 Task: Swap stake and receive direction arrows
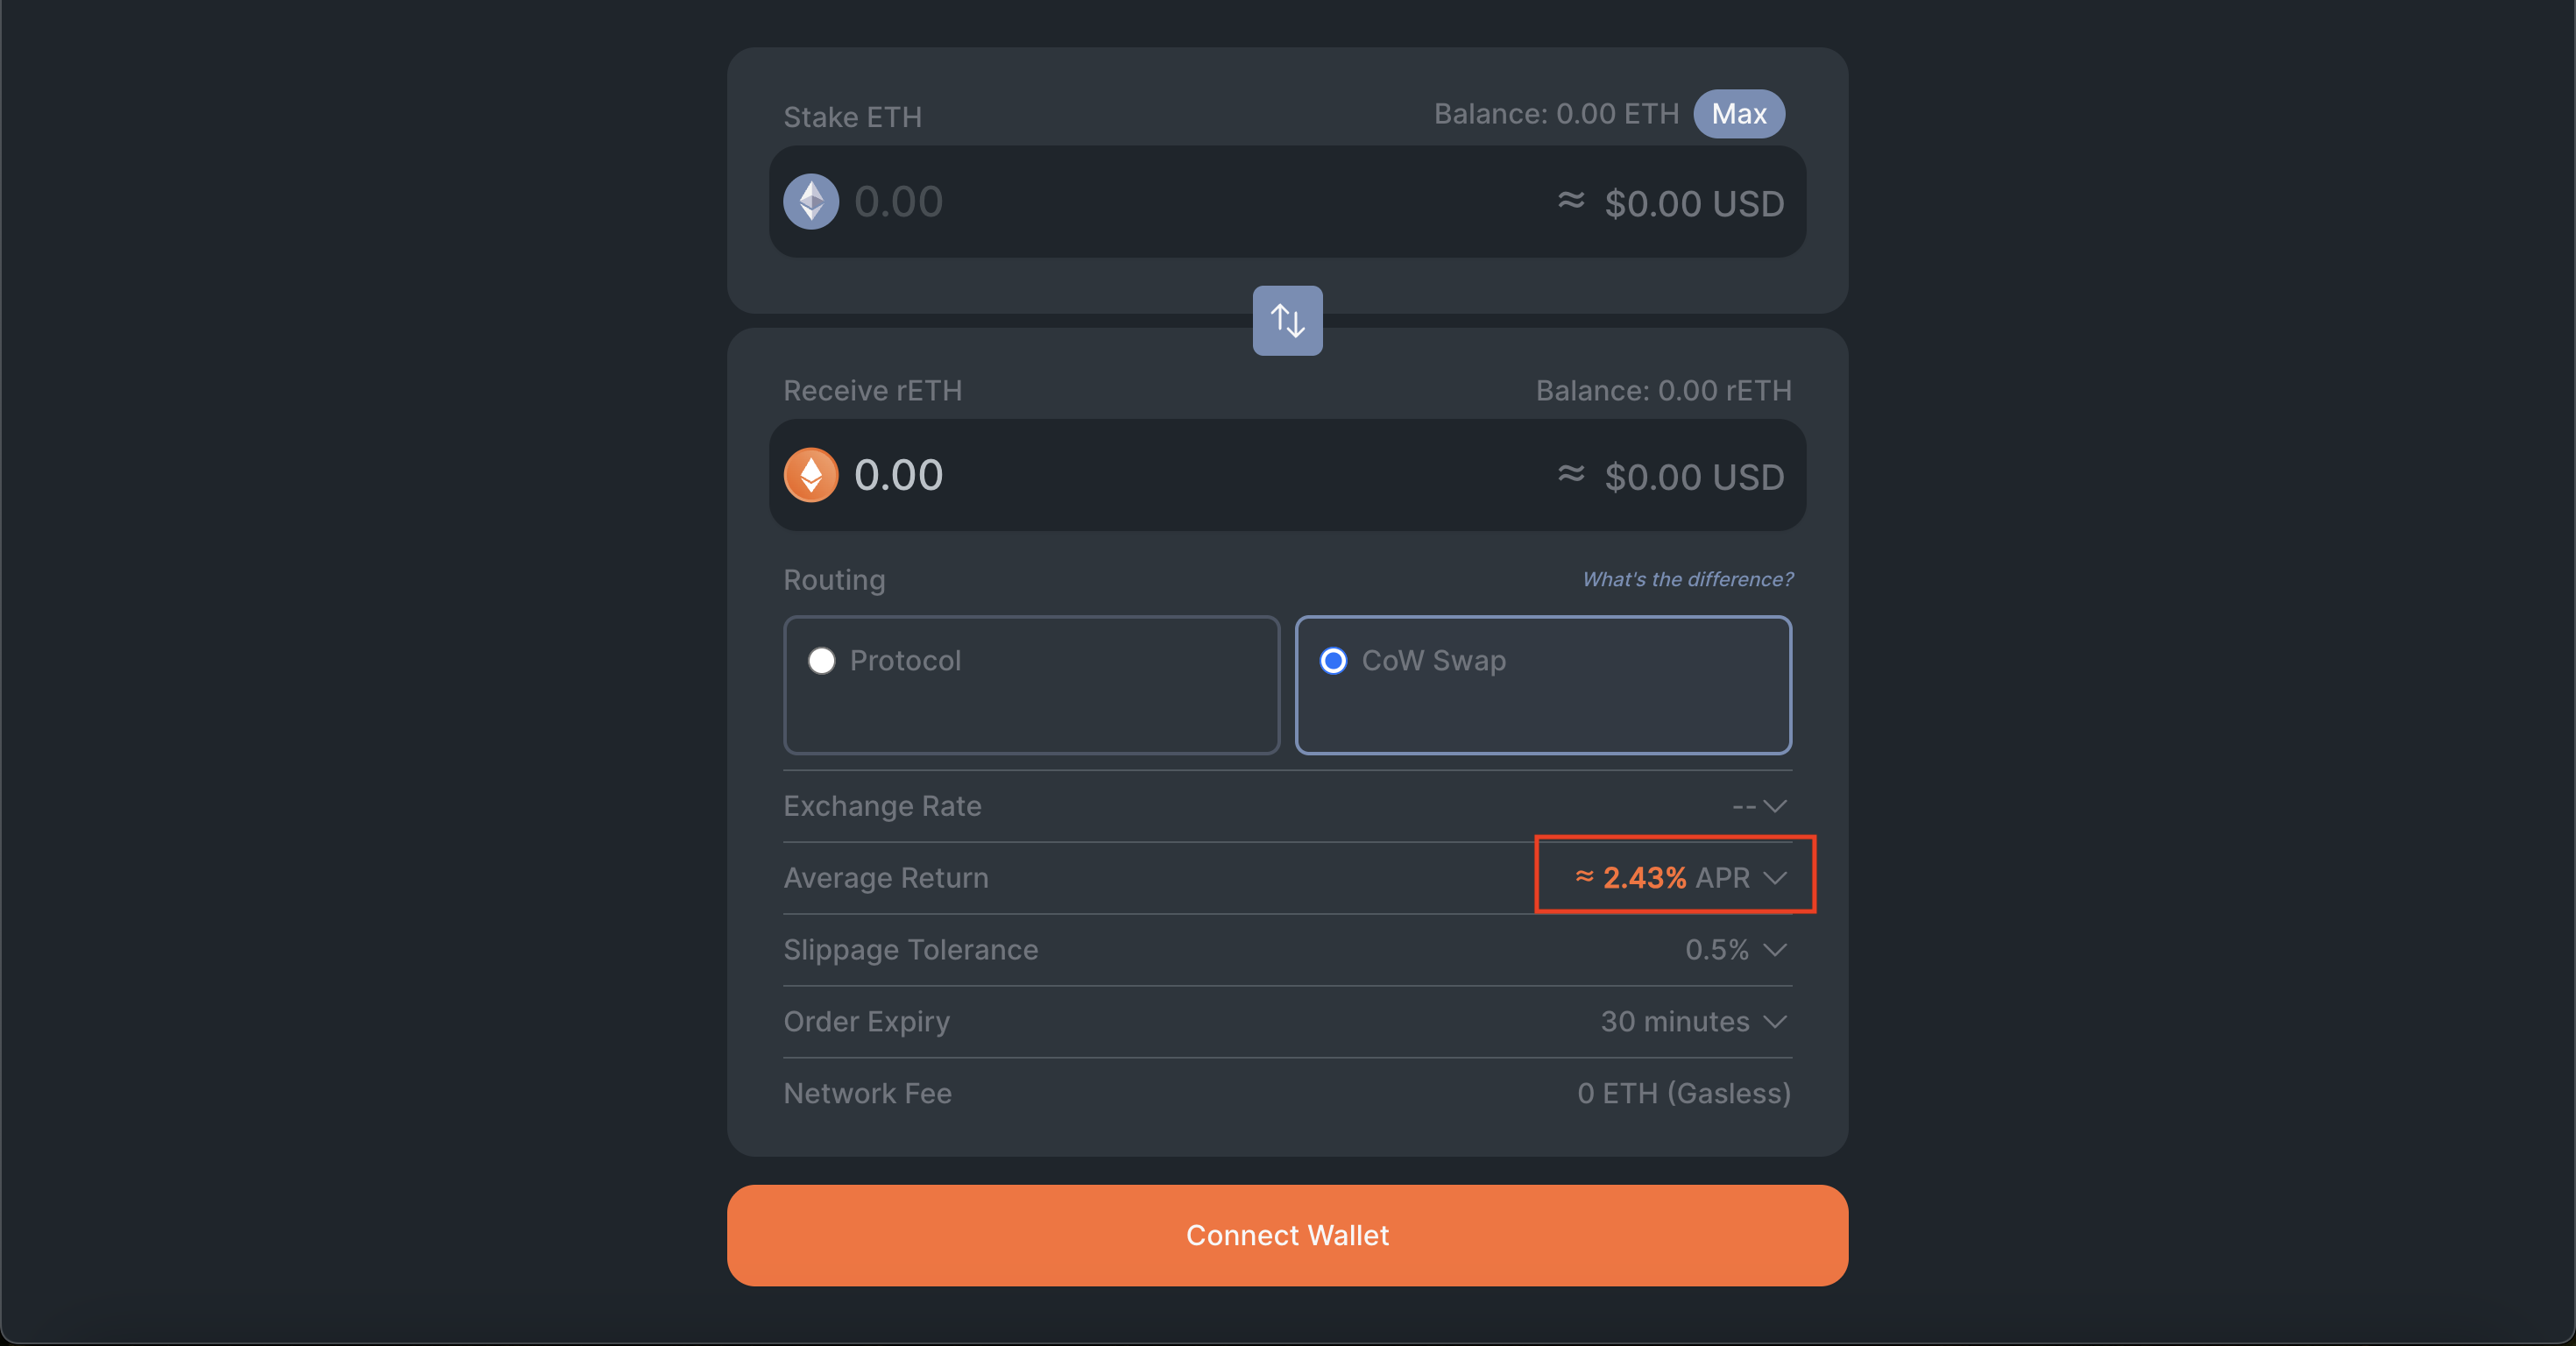[1287, 321]
